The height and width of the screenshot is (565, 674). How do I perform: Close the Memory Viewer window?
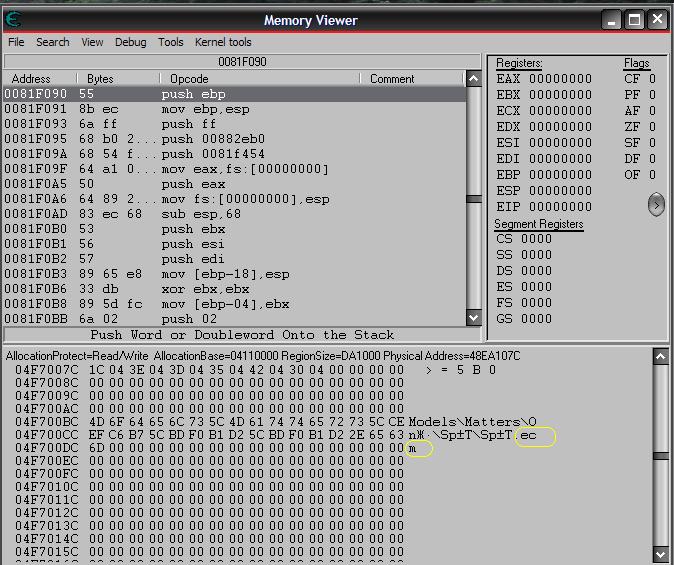(657, 19)
